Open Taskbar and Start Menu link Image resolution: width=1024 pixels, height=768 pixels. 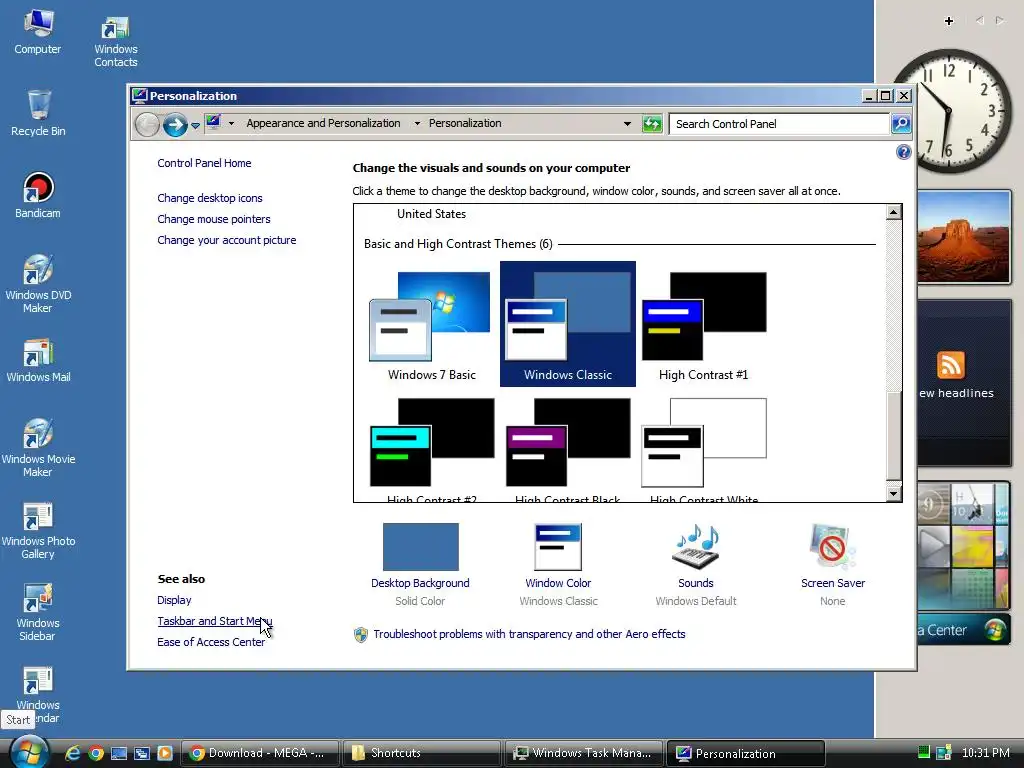coord(214,621)
